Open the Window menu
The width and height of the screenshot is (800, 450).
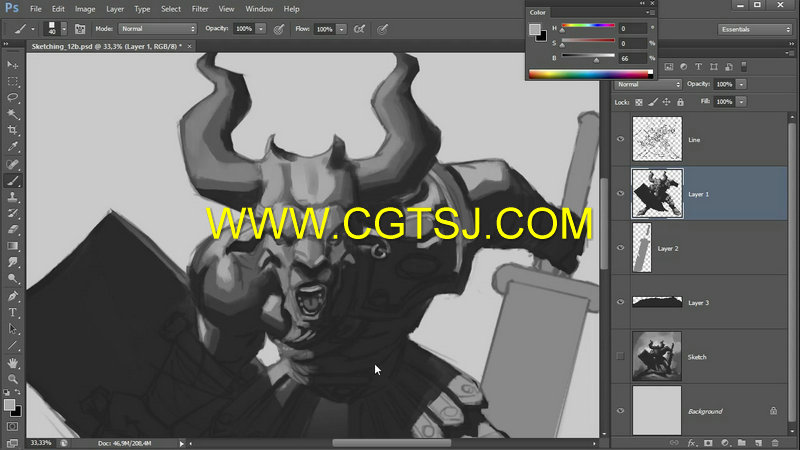259,9
